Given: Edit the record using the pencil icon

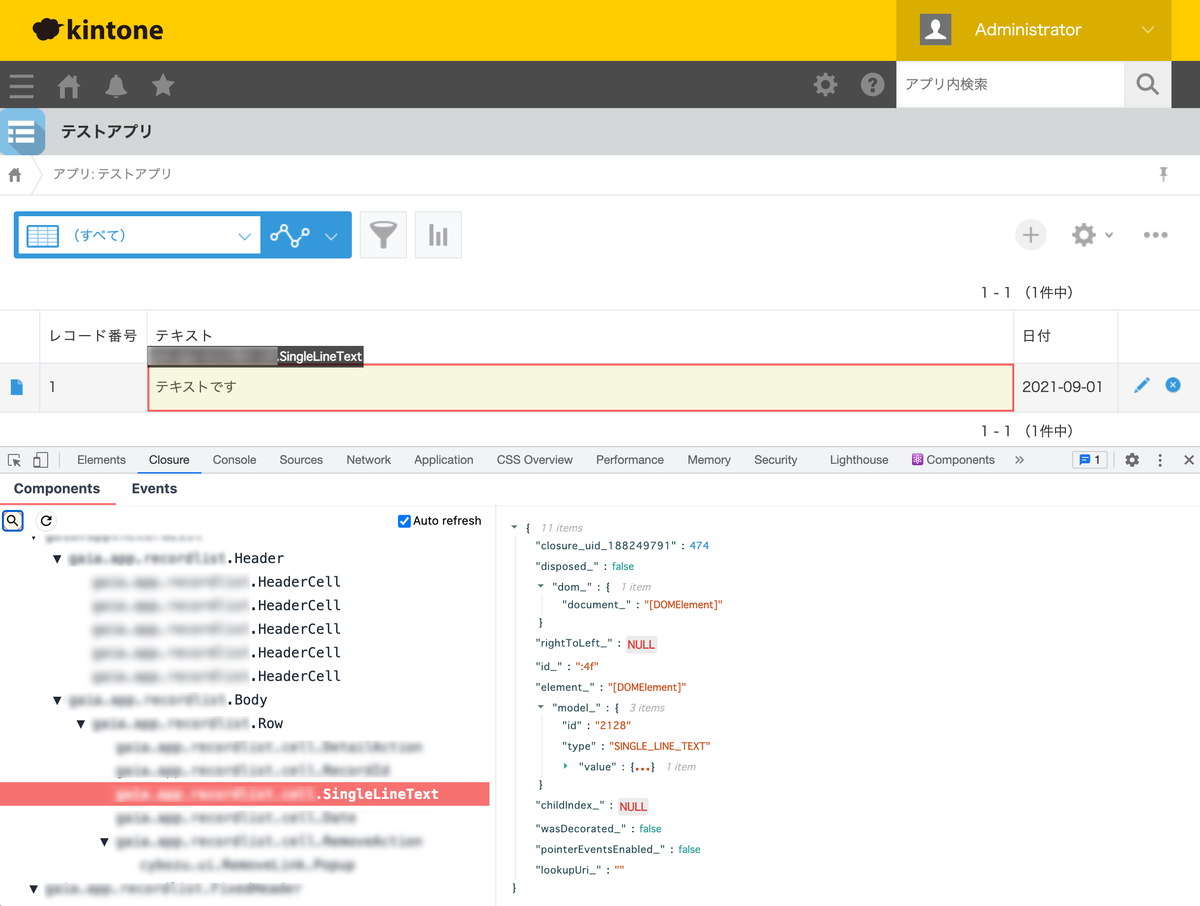Looking at the screenshot, I should [x=1141, y=384].
